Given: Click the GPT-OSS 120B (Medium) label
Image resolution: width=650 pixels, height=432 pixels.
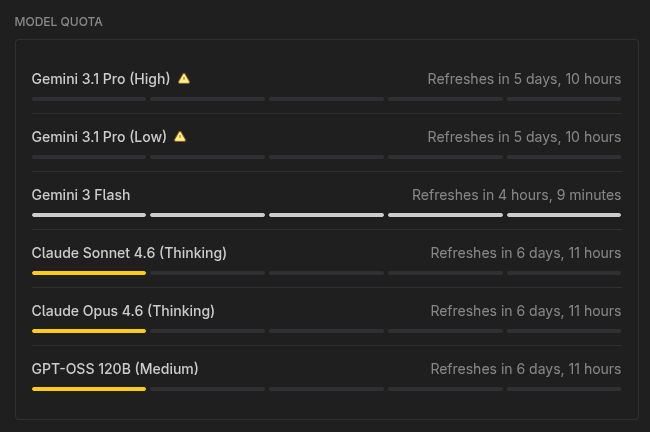Looking at the screenshot, I should [x=115, y=369].
